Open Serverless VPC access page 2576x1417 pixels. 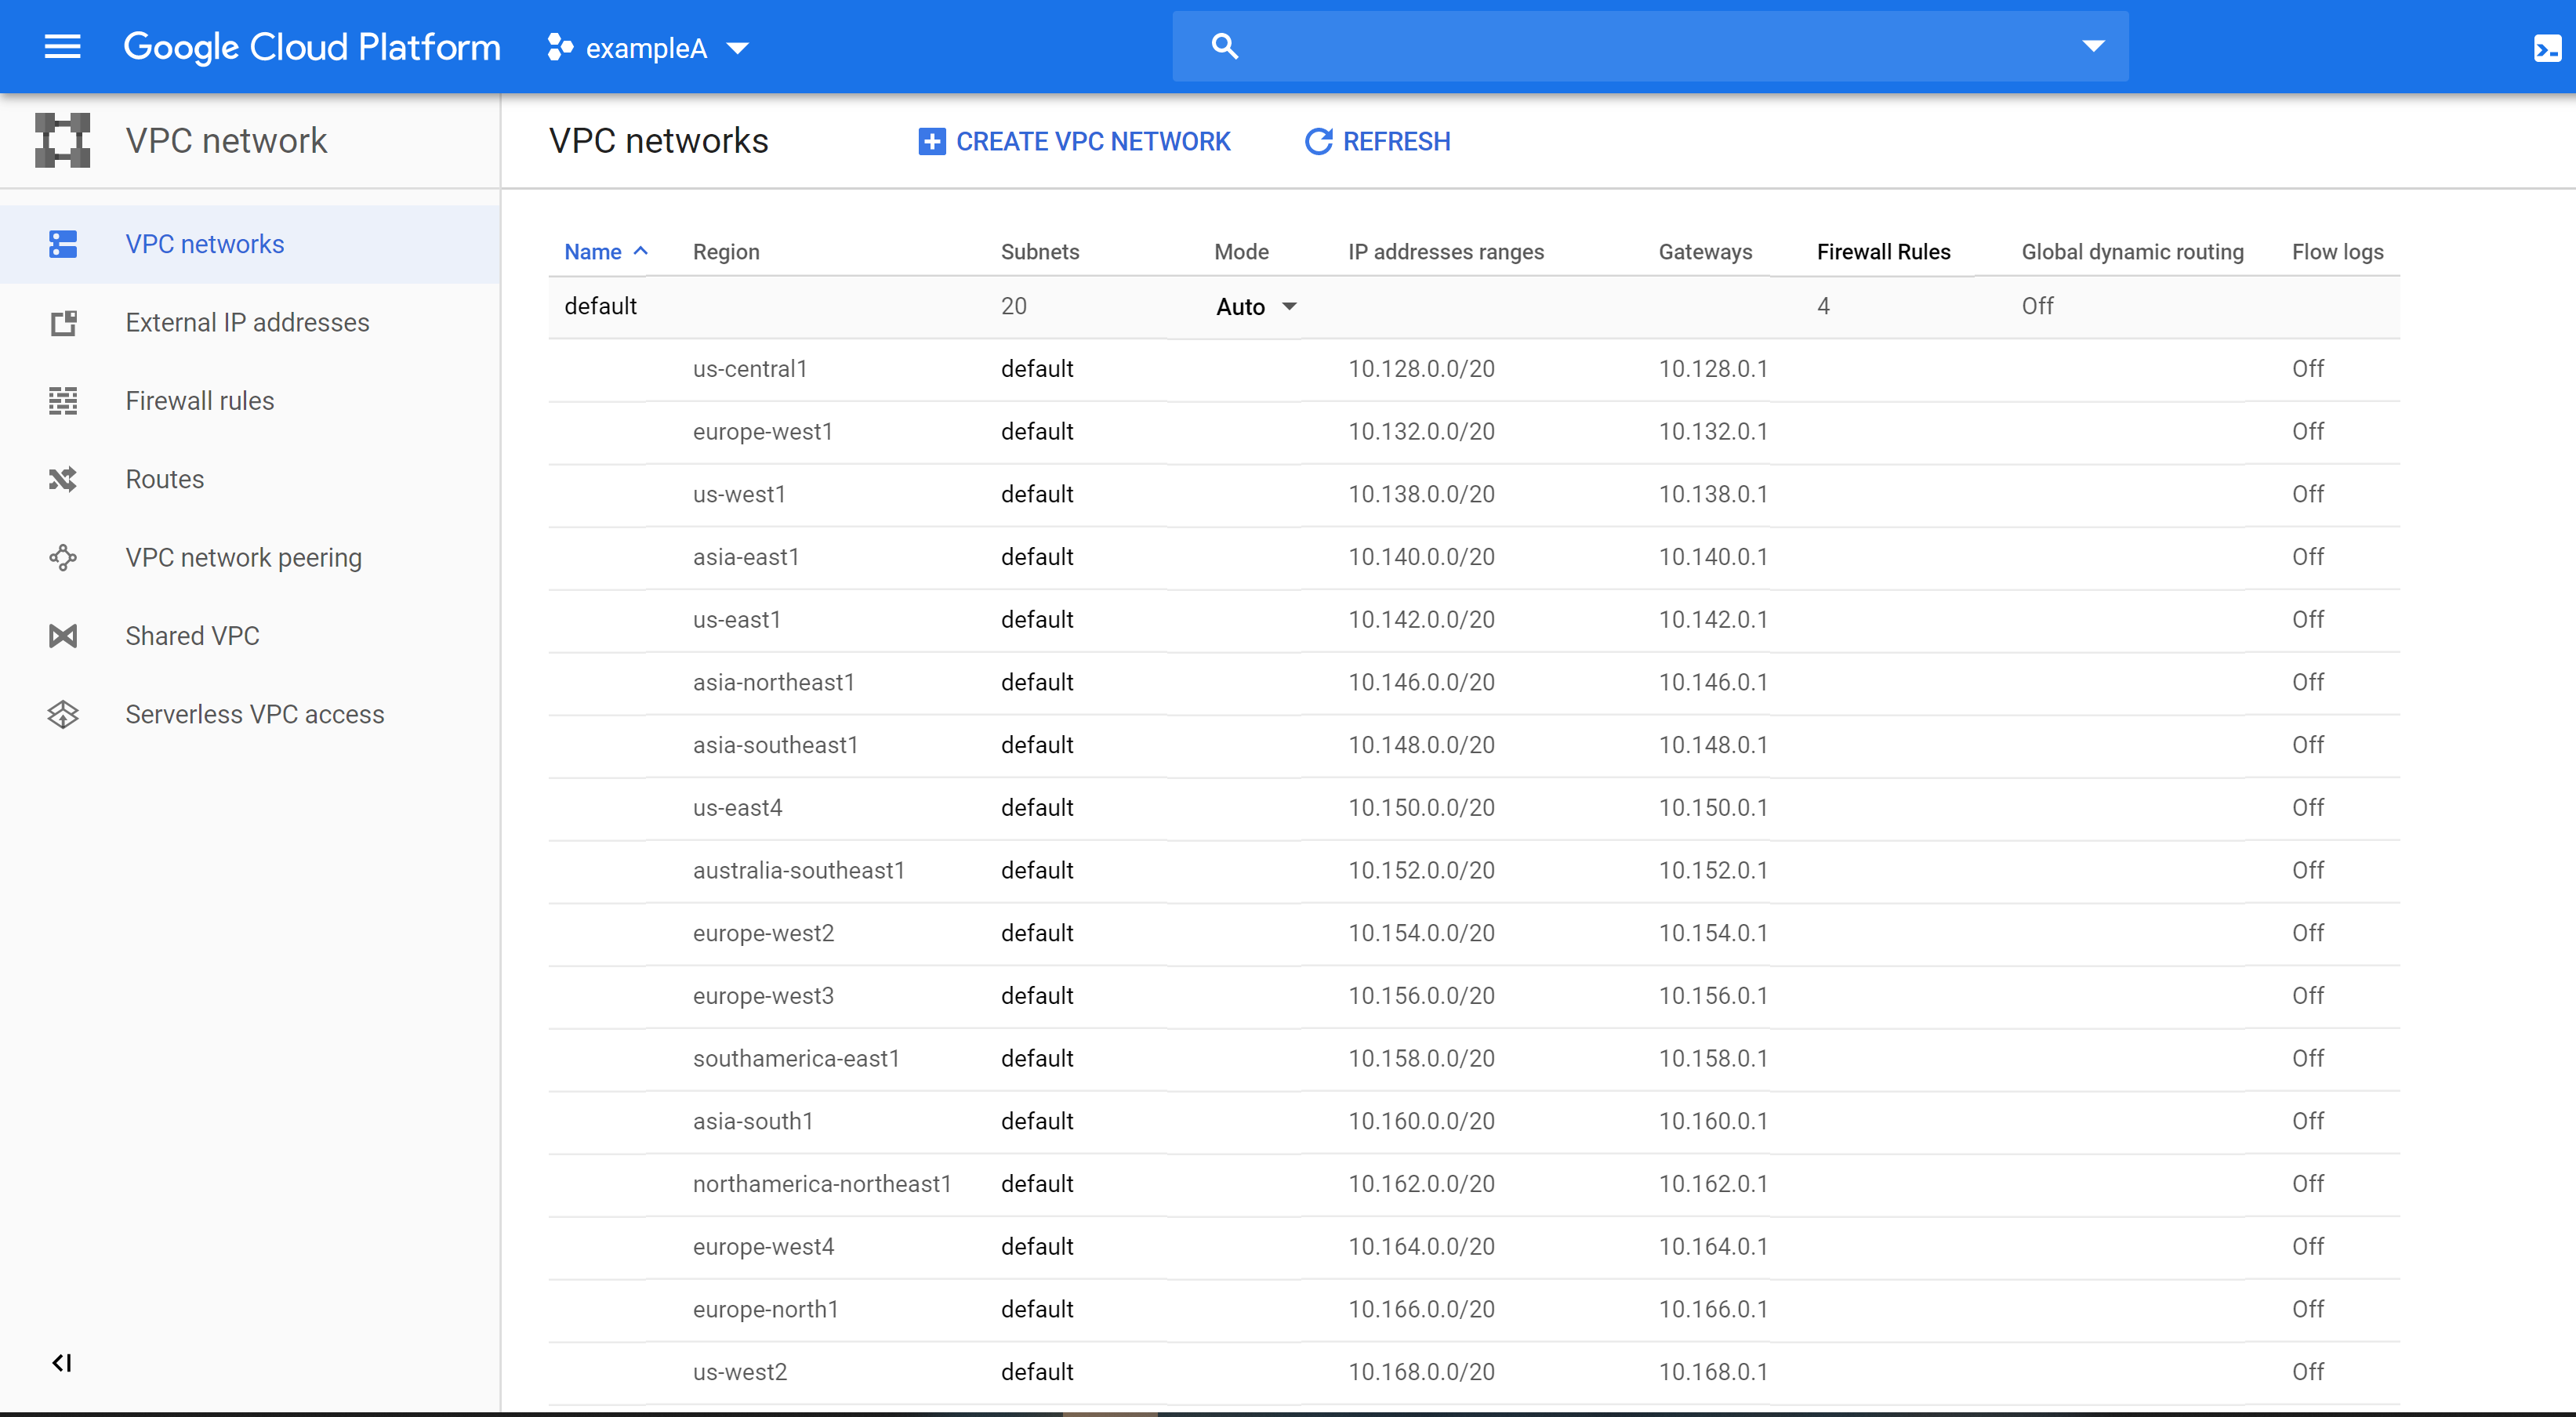pyautogui.click(x=254, y=714)
